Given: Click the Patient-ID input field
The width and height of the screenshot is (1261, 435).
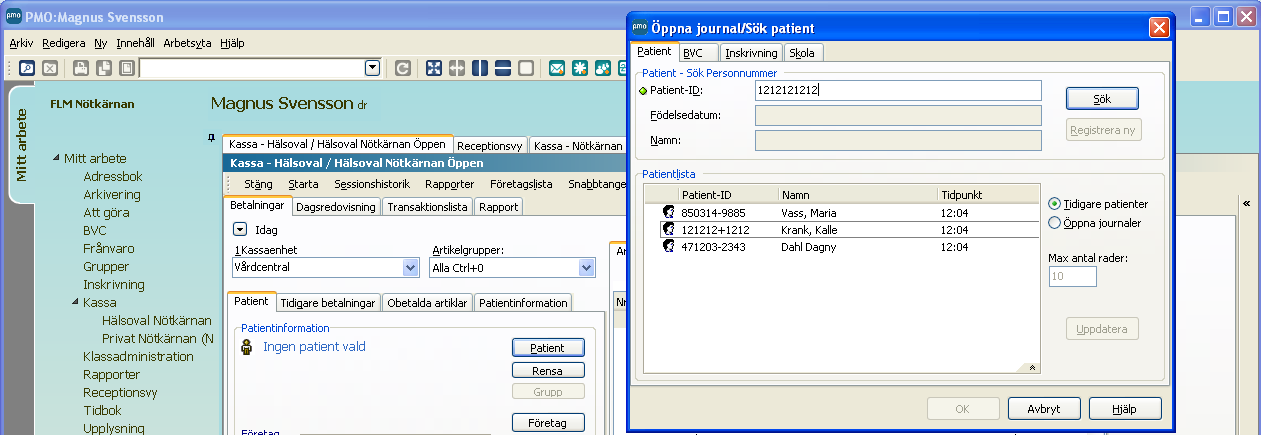Looking at the screenshot, I should click(898, 91).
